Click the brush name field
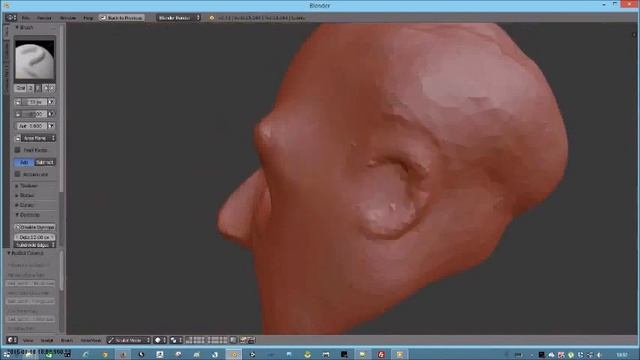Viewport: 640px width, 360px height. pos(20,88)
